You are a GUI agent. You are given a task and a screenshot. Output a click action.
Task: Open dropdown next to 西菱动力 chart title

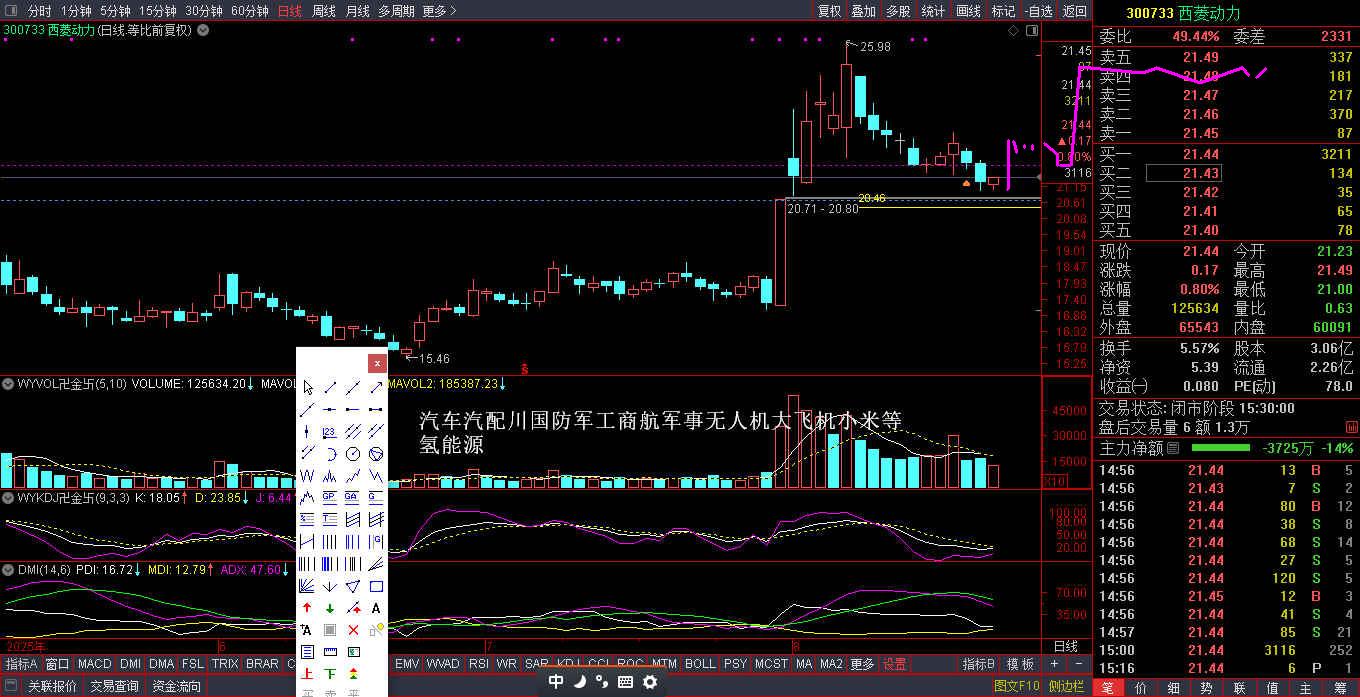[203, 30]
